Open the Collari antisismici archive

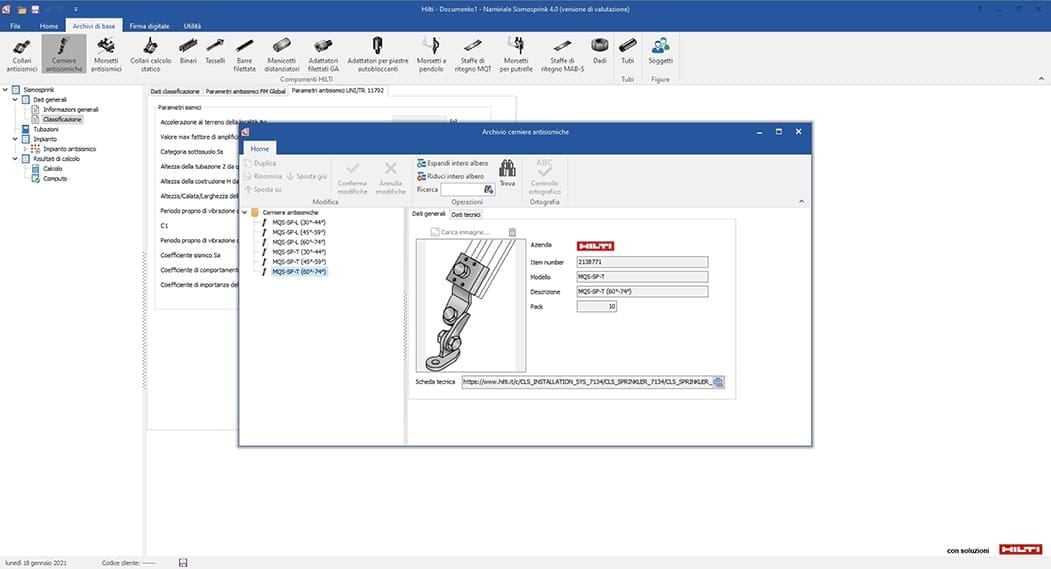coord(21,54)
